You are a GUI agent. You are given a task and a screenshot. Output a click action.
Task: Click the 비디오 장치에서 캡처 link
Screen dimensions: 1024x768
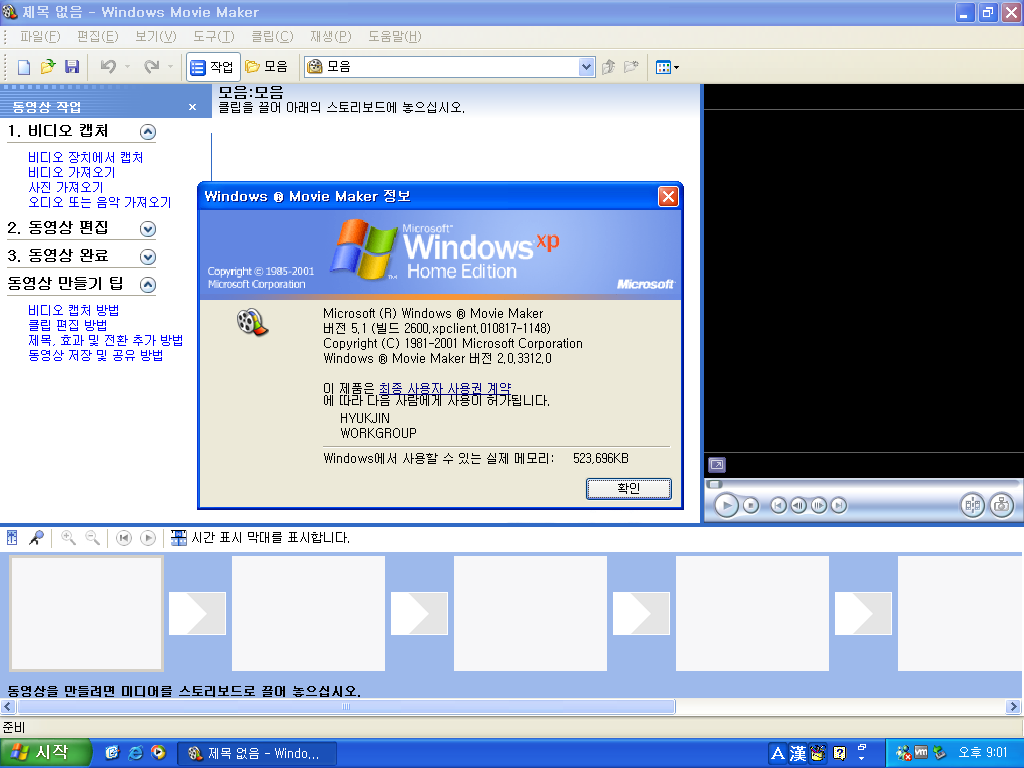(x=86, y=157)
